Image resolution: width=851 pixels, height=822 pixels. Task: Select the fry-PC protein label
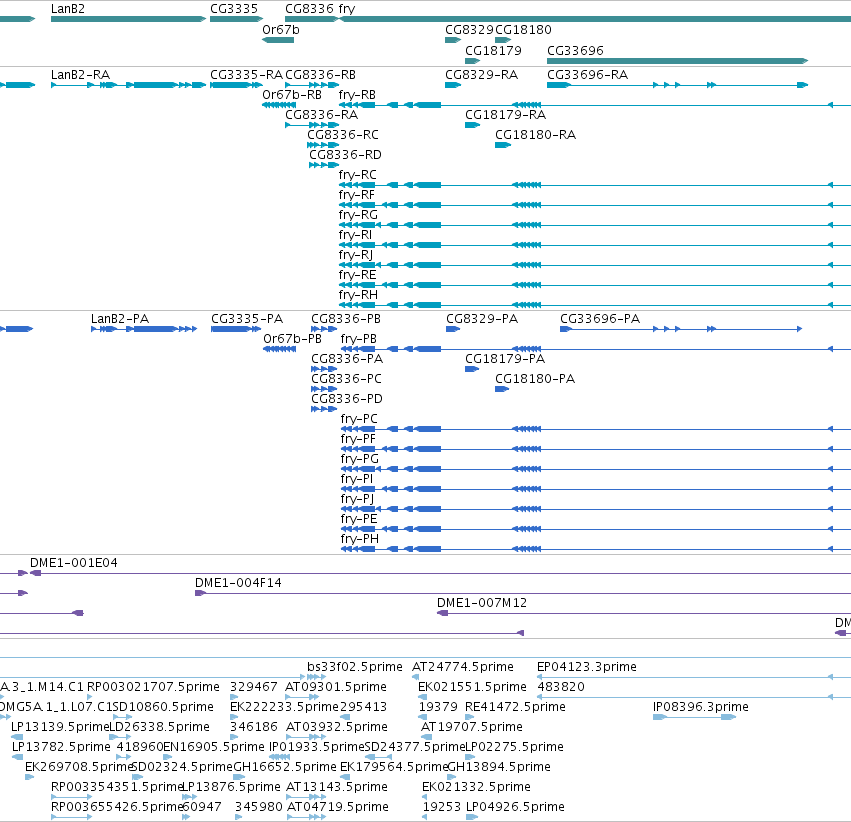click(359, 419)
